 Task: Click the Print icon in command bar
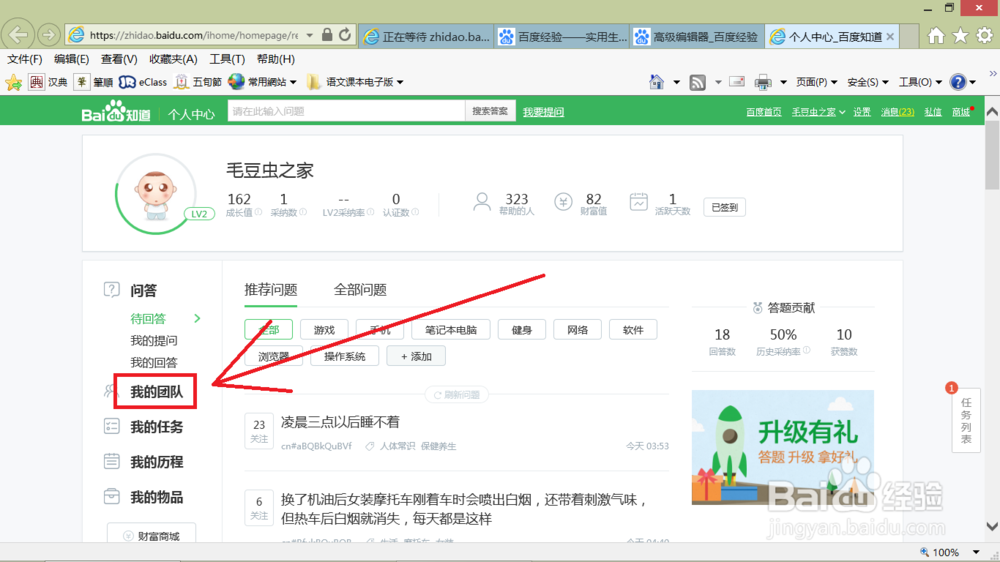point(763,82)
